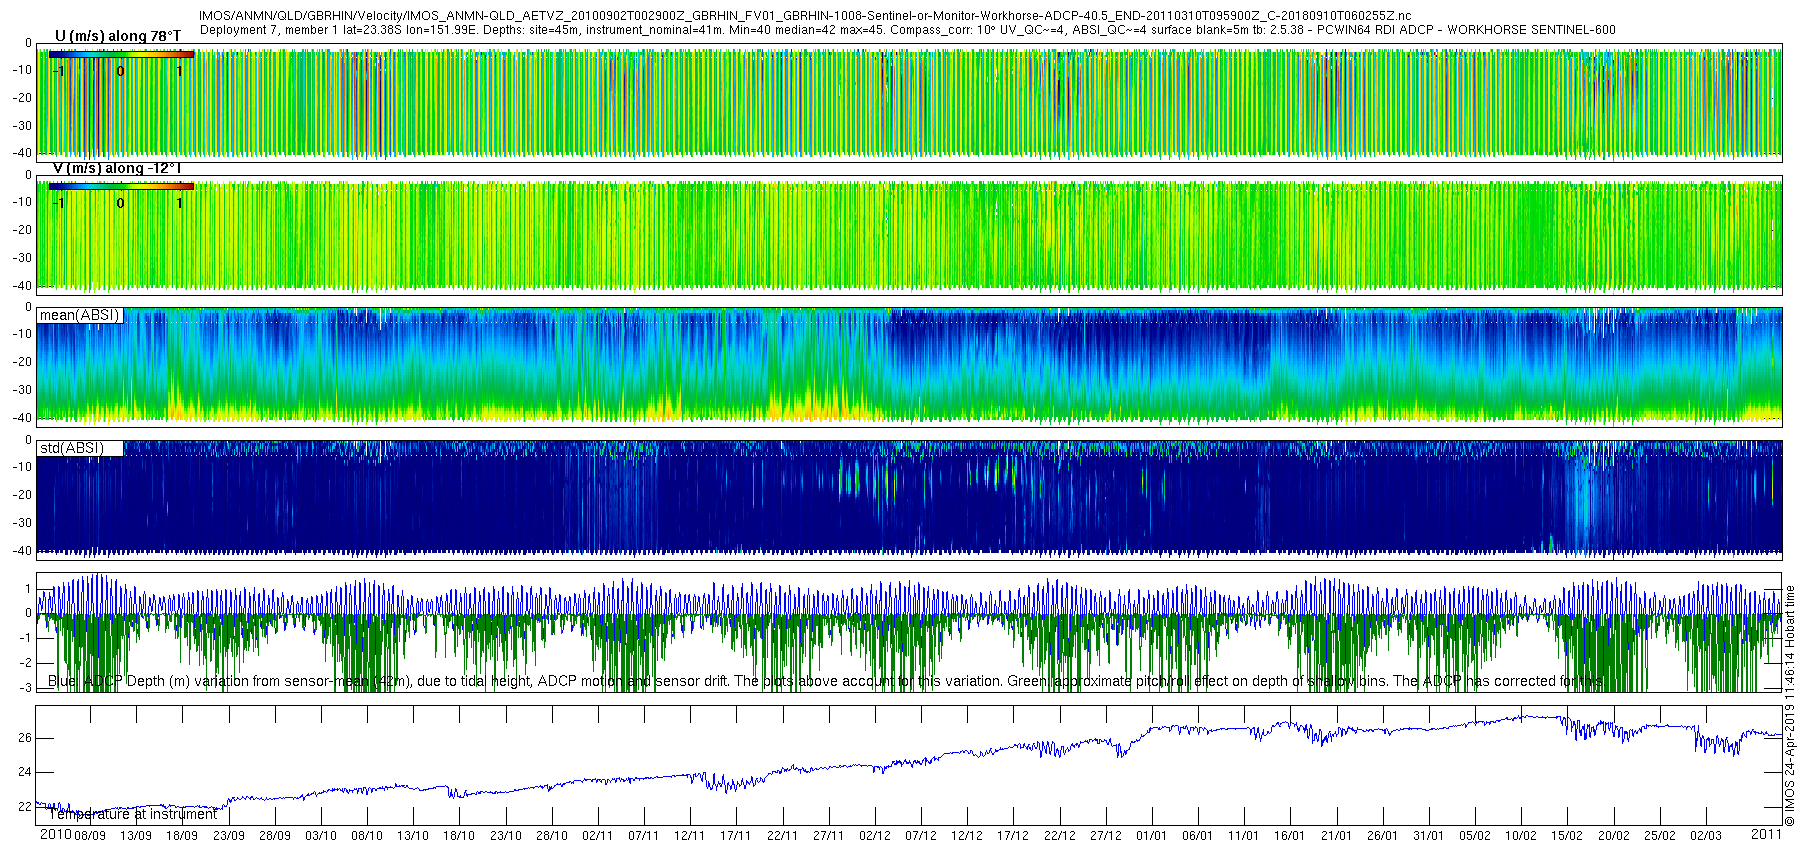Viewport: 1800px width, 850px height.
Task: Click the vertical IMOS timestamp text
Action: click(1790, 705)
